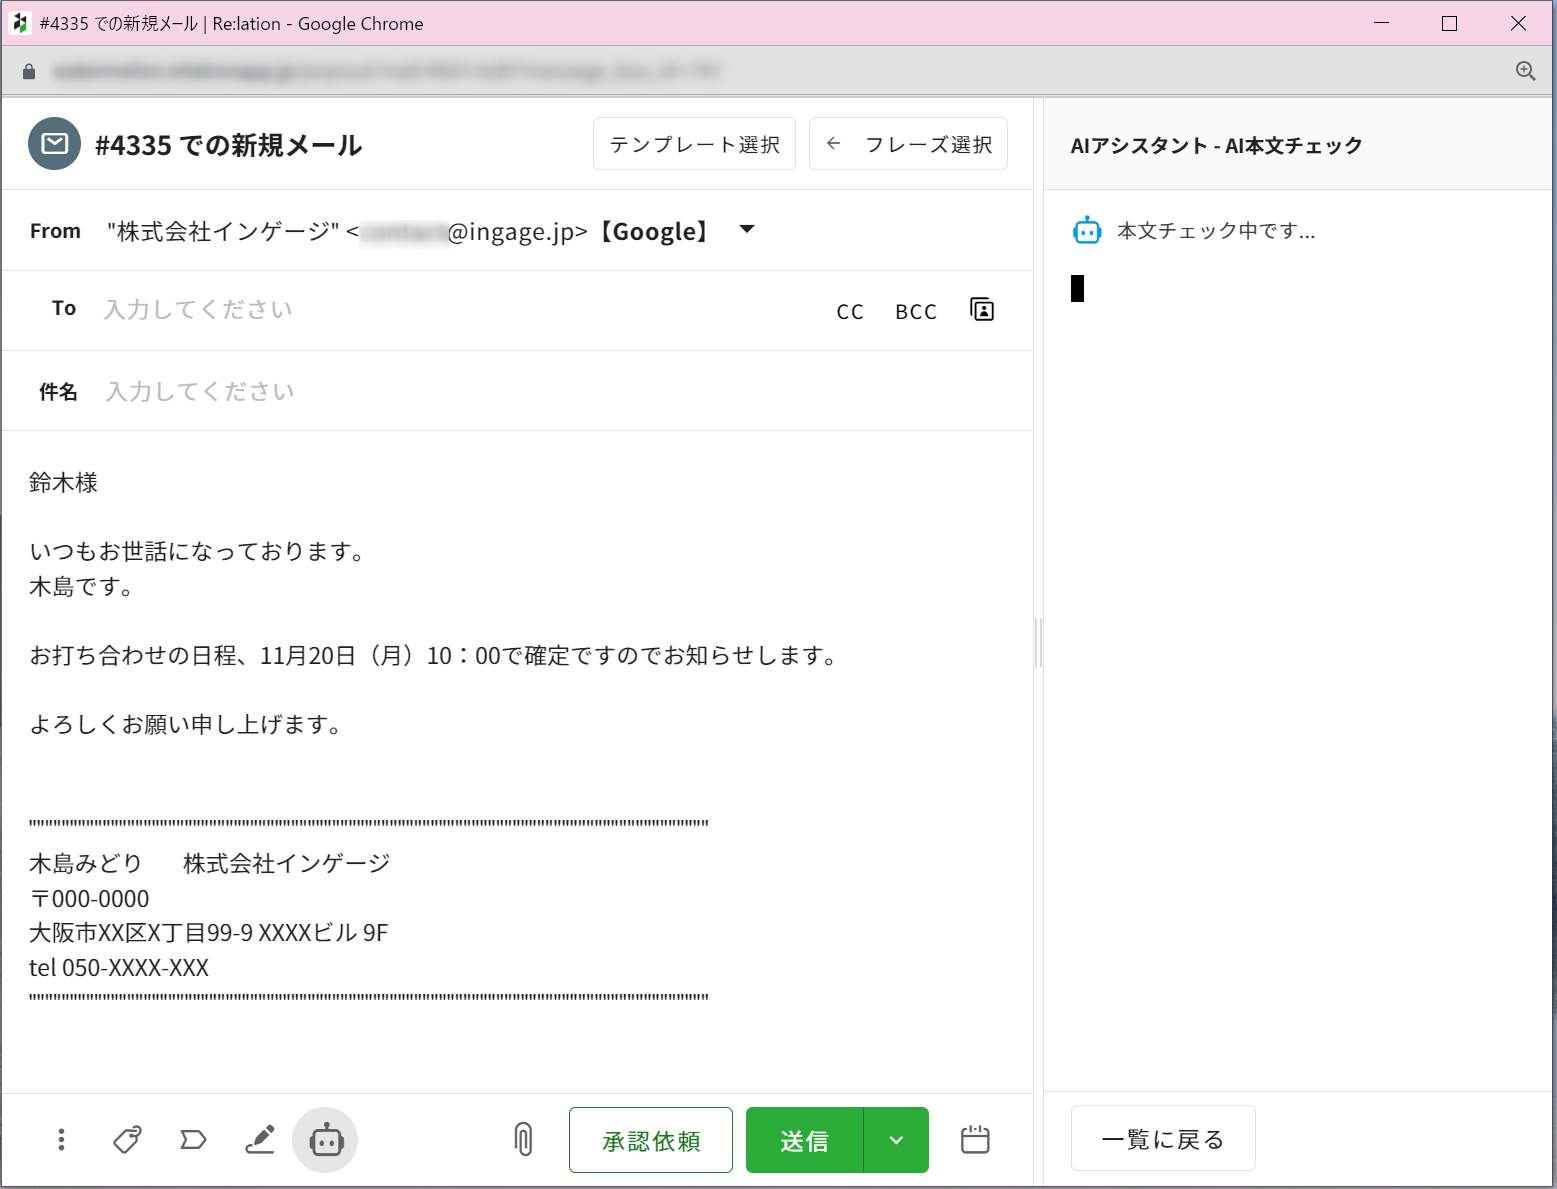Click the line よろしくお願い申し上げます。

point(187,725)
